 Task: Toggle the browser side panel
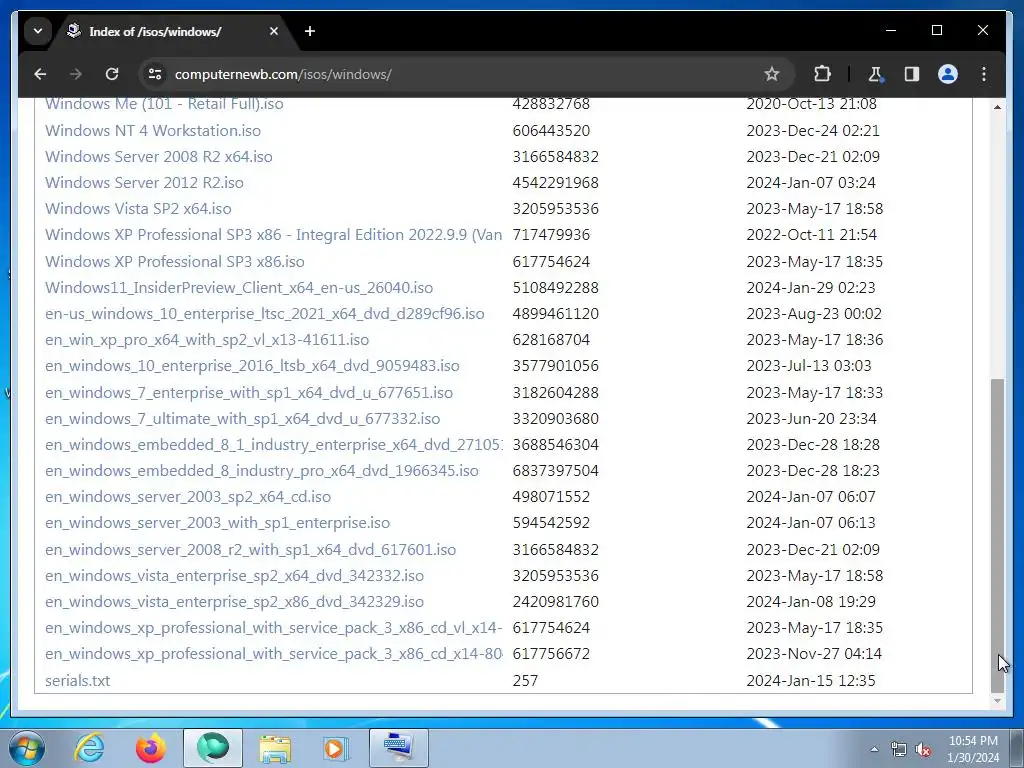[x=912, y=74]
